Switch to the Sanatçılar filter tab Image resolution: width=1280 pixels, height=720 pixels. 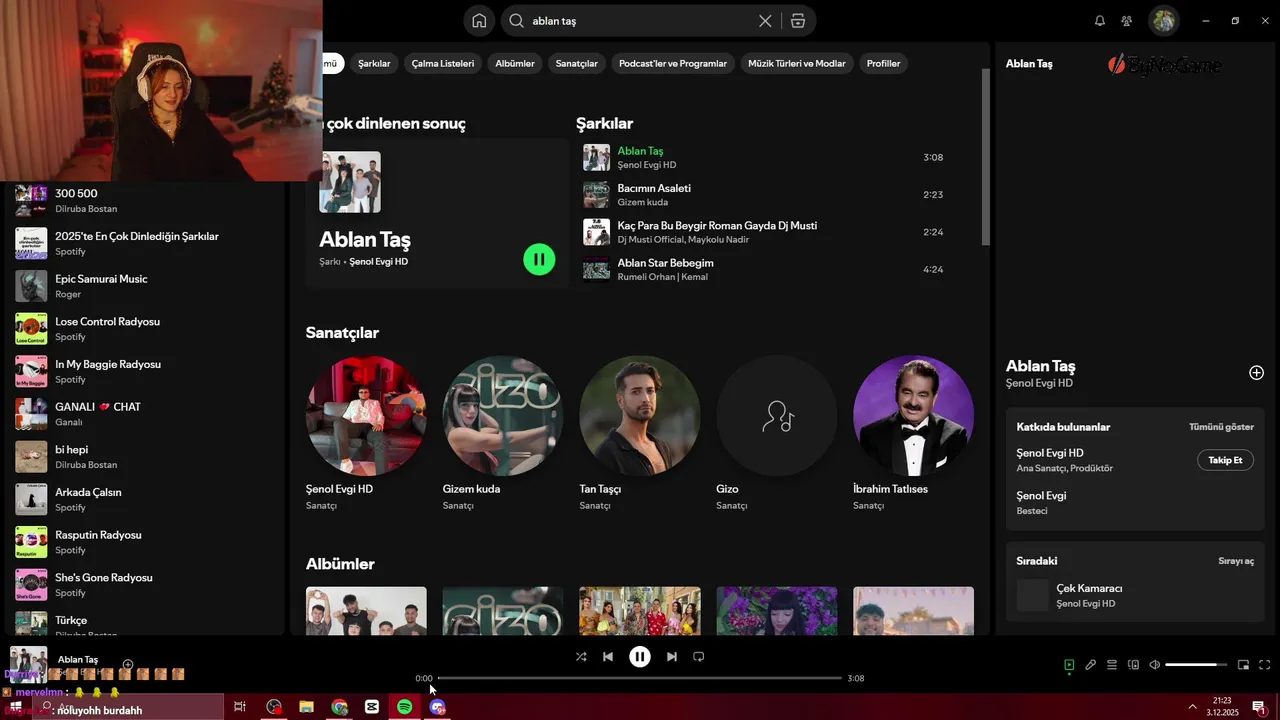[577, 63]
